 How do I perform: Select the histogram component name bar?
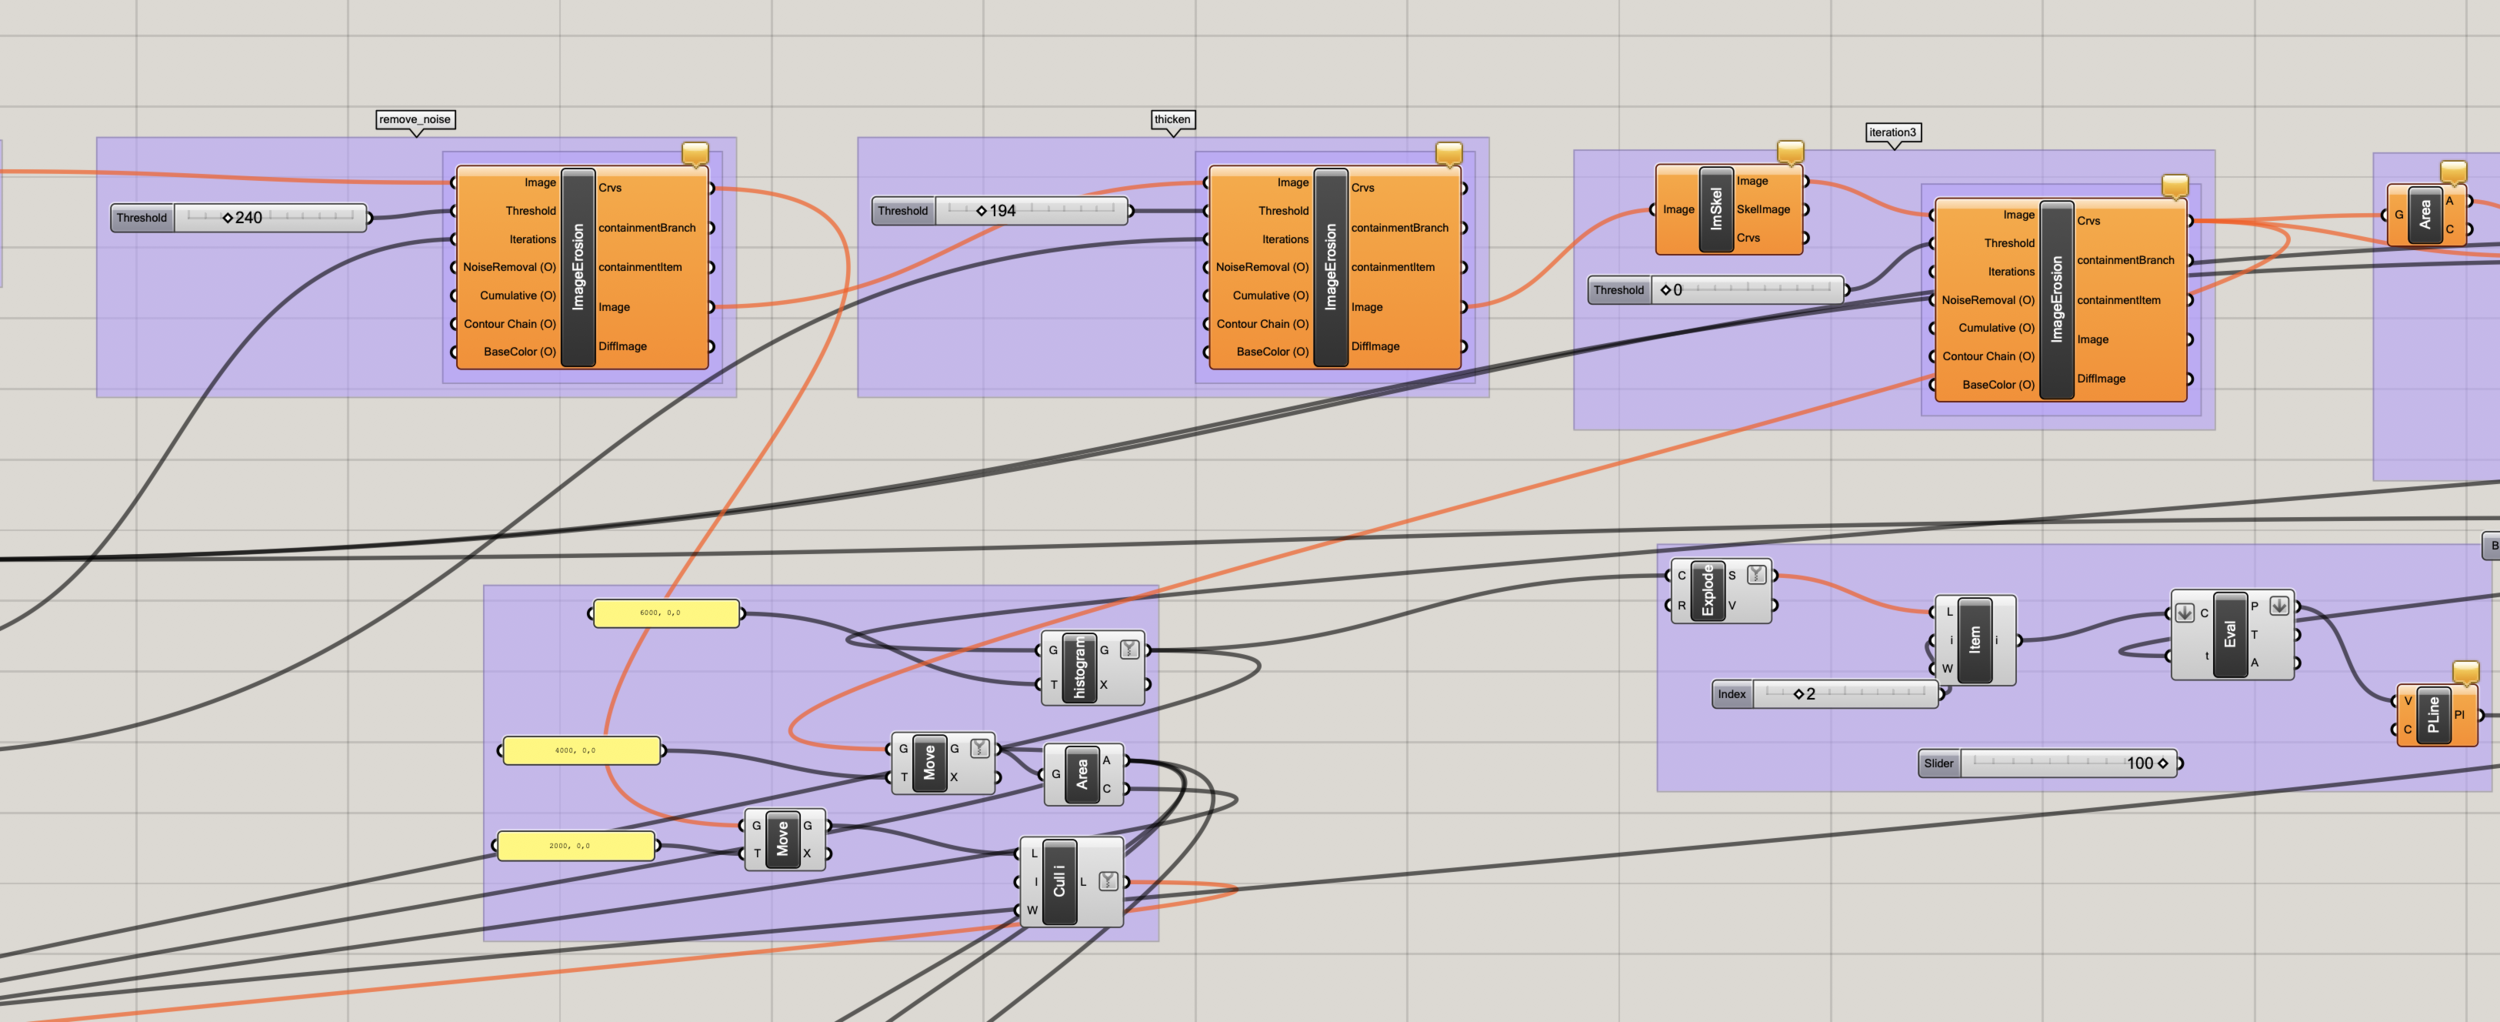tap(1079, 668)
